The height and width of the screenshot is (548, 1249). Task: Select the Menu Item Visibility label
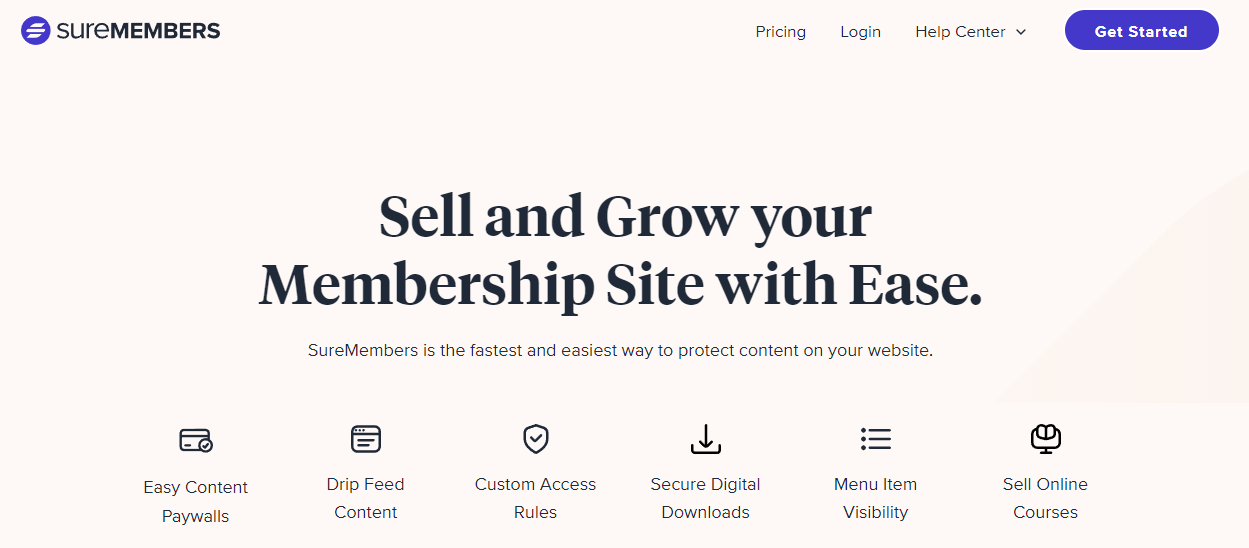(875, 498)
